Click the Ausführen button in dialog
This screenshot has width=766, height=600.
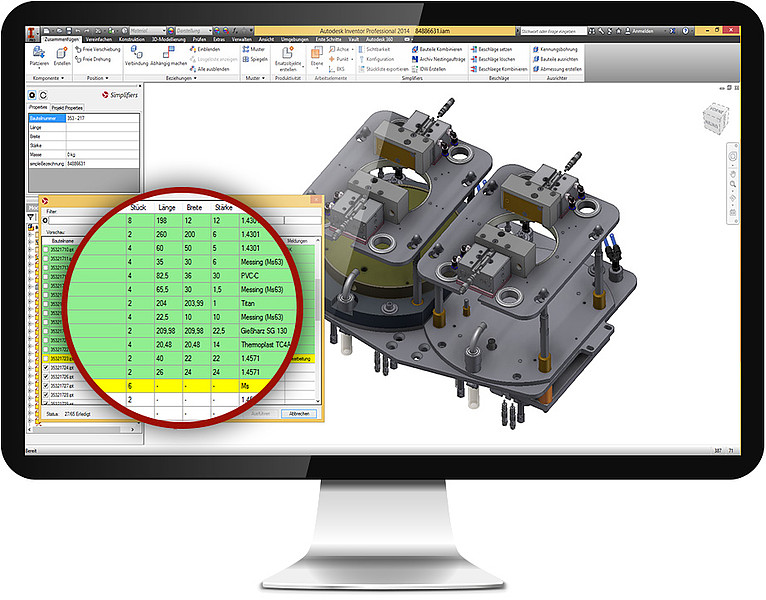coord(261,413)
